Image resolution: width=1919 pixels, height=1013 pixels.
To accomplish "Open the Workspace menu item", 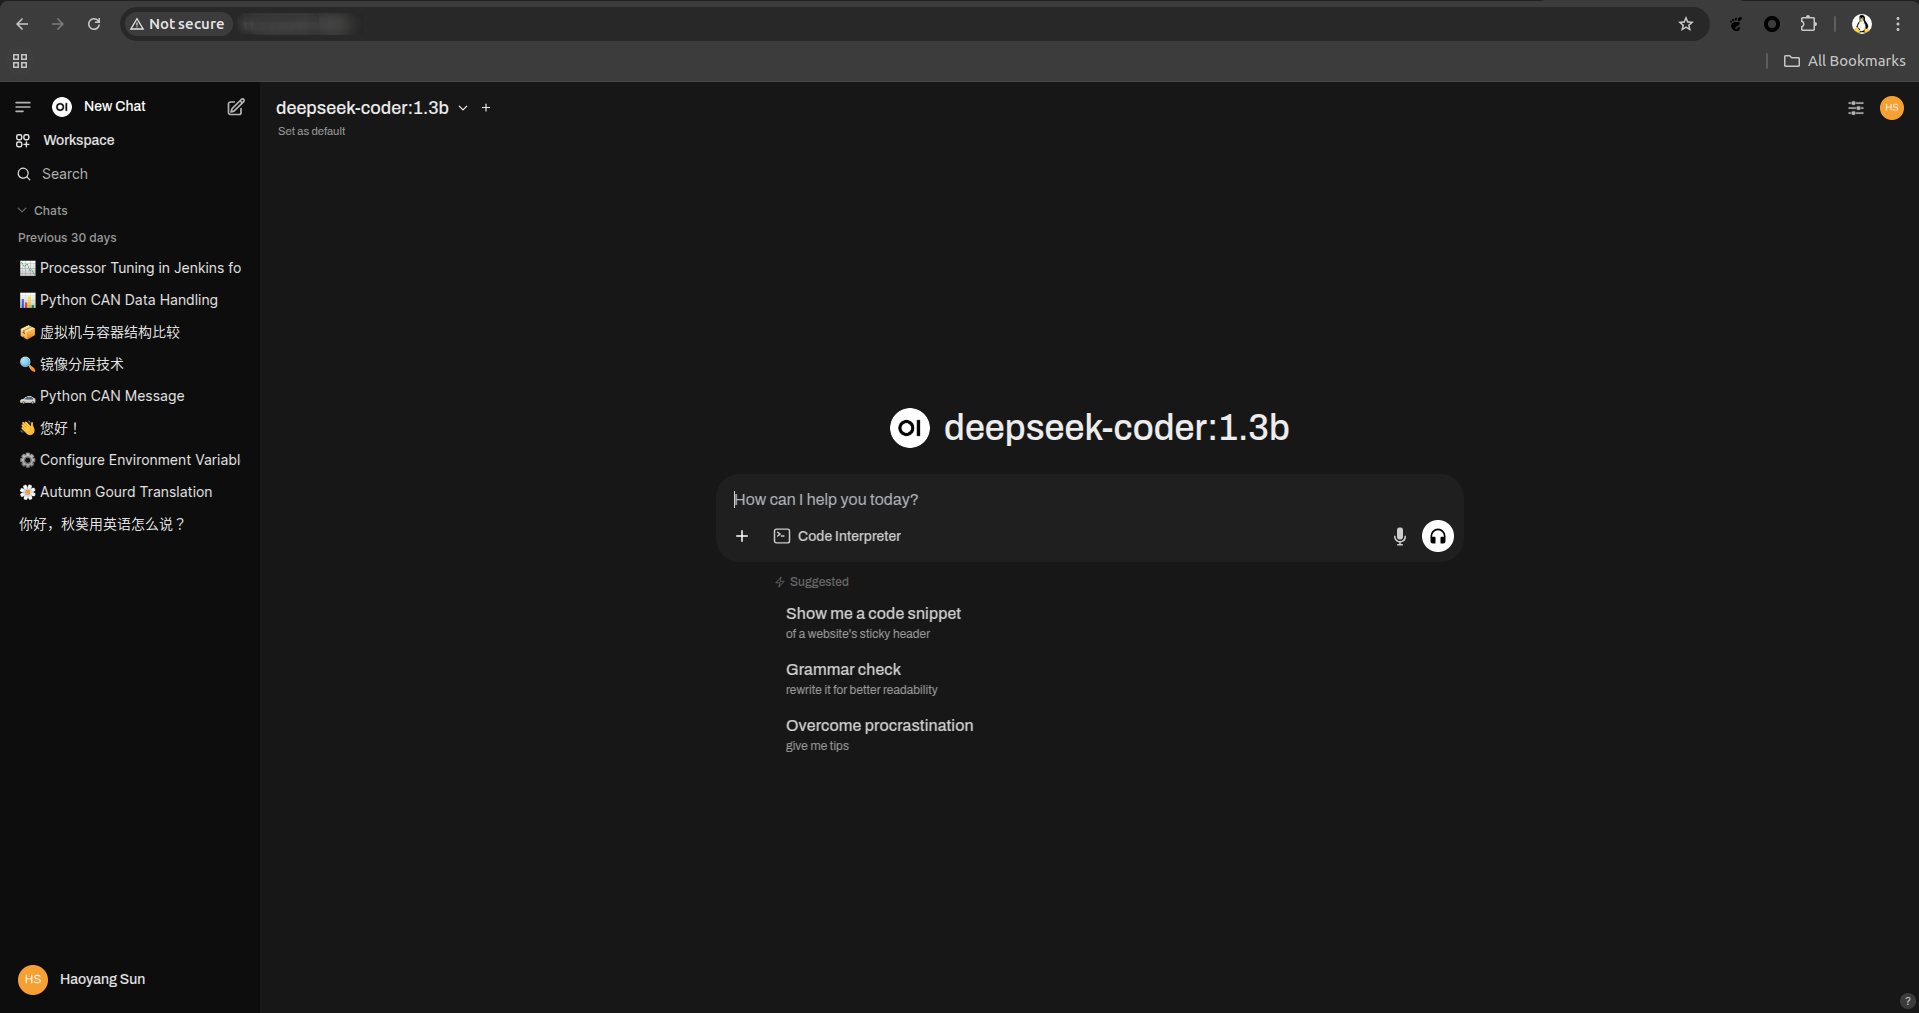I will [78, 140].
